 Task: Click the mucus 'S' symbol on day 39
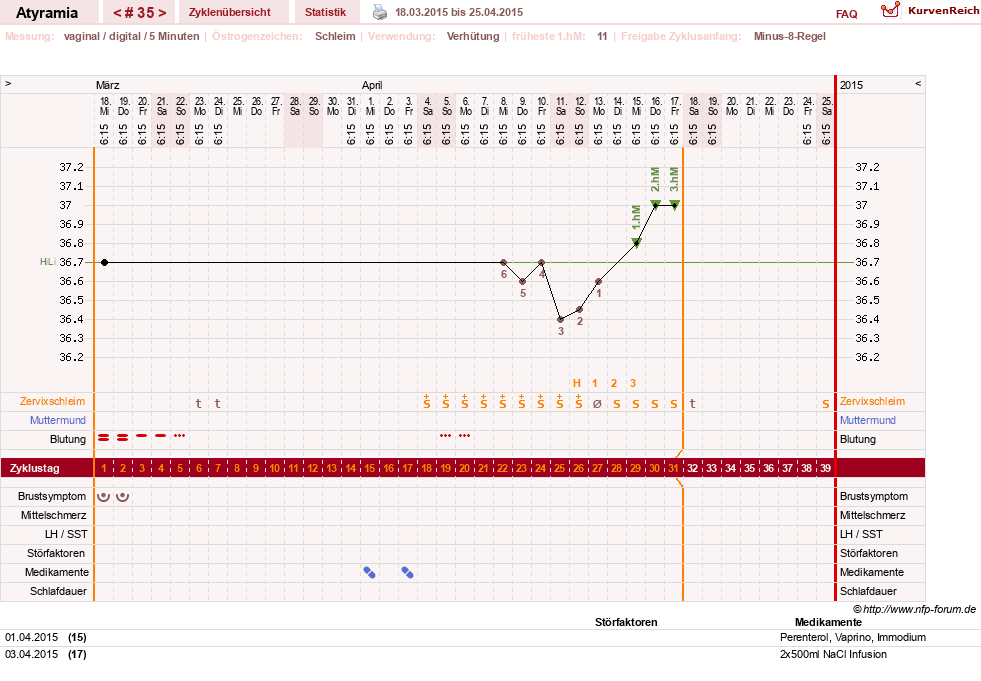826,404
